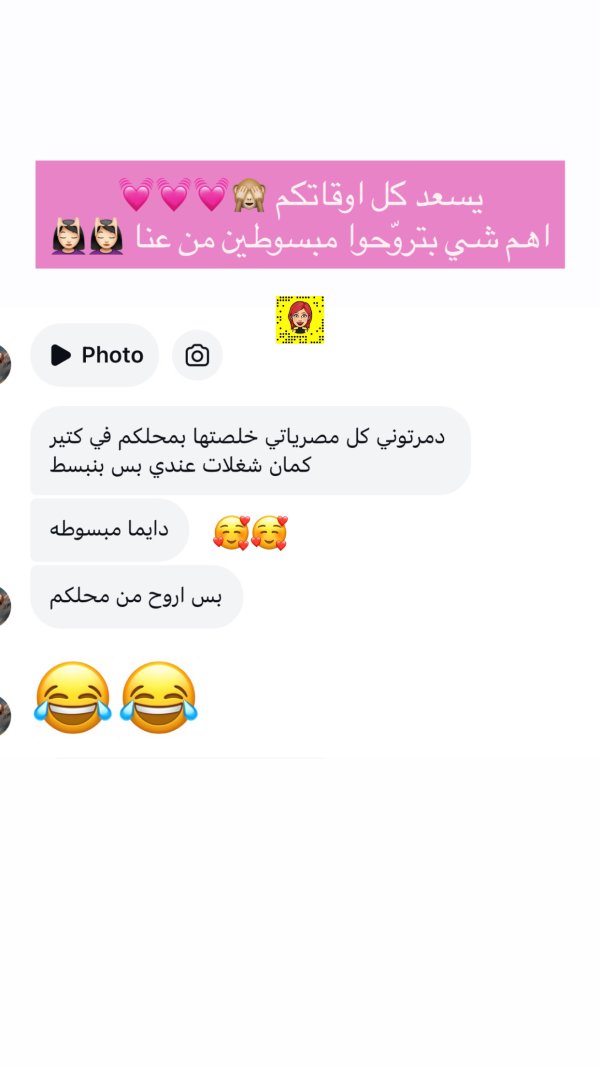Screen dimensions: 600x1066
Task: Open sender avatar beside laughing emojis
Action: pyautogui.click(x=5, y=715)
